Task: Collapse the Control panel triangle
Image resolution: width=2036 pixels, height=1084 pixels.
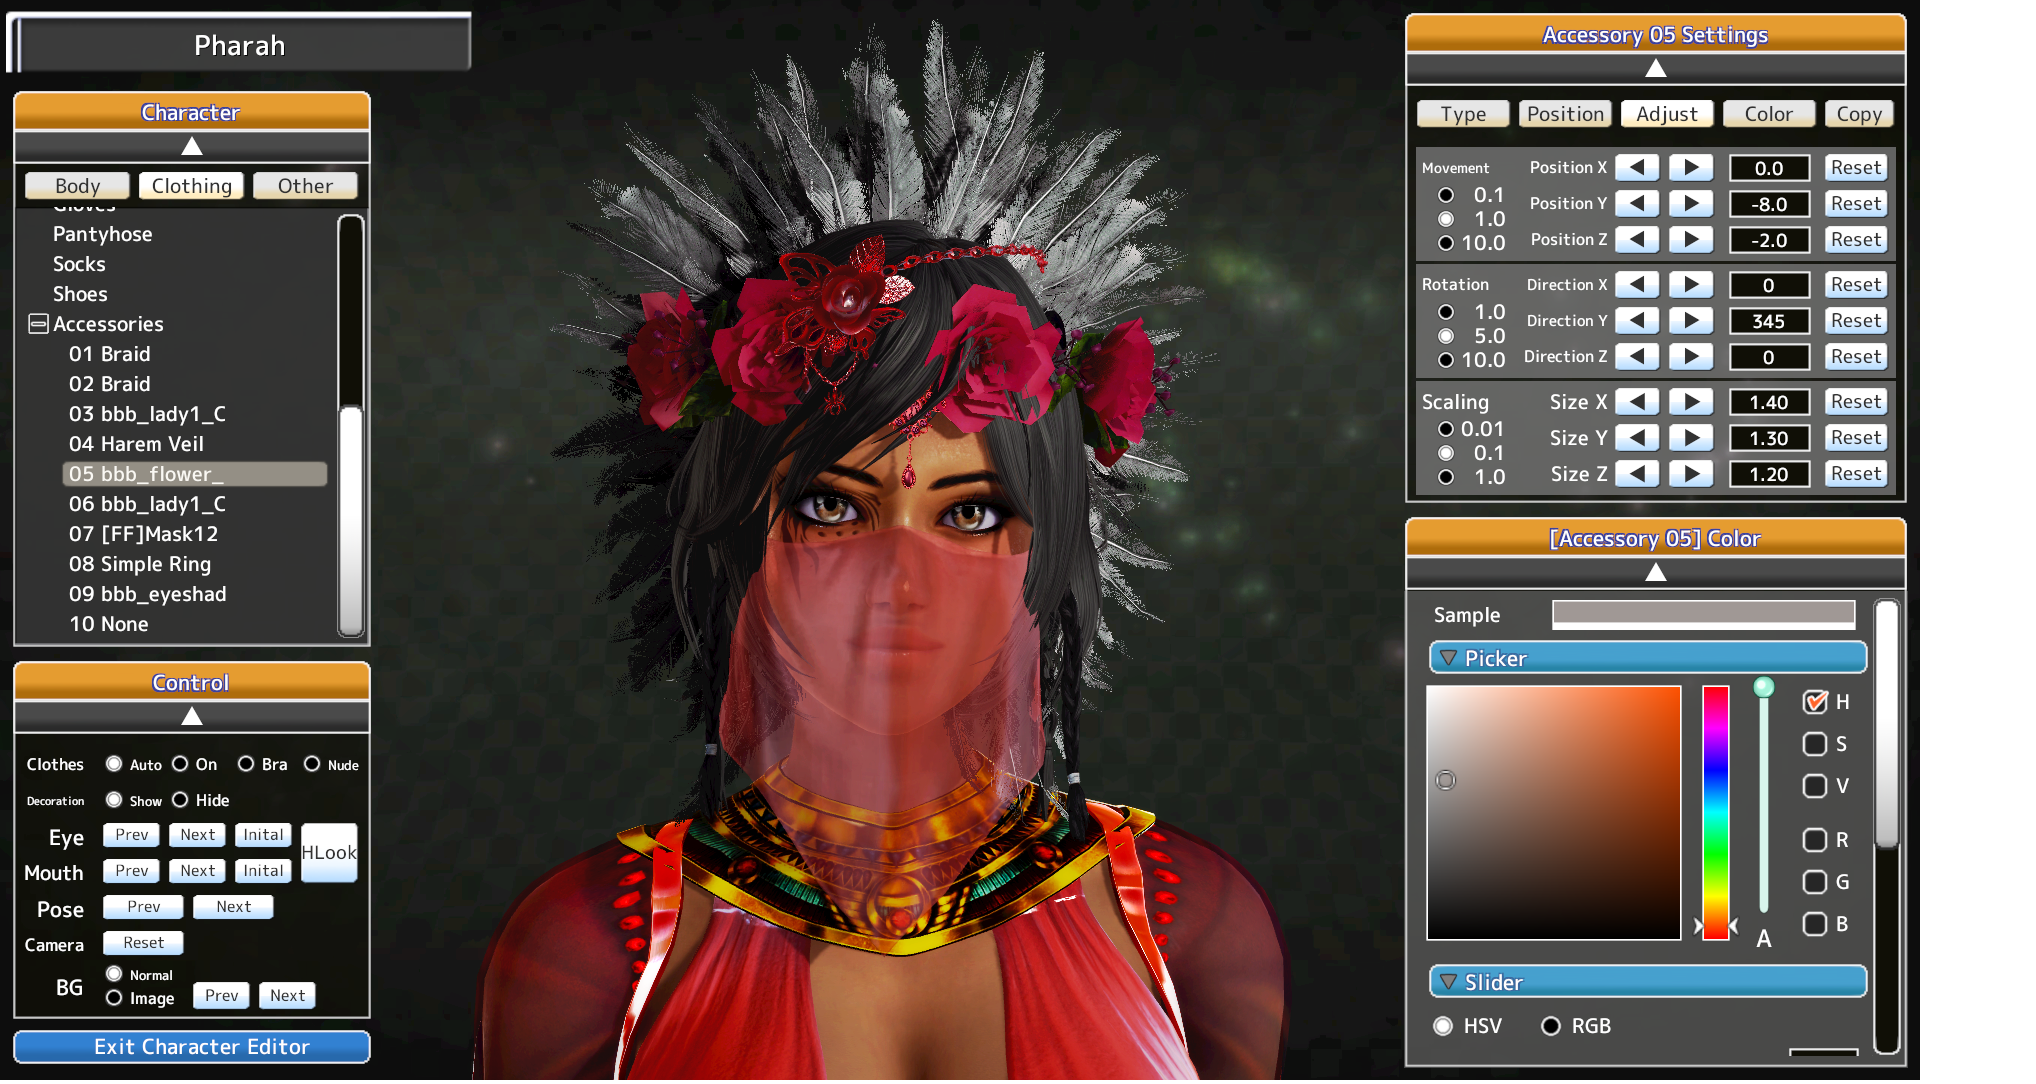Action: 192,716
